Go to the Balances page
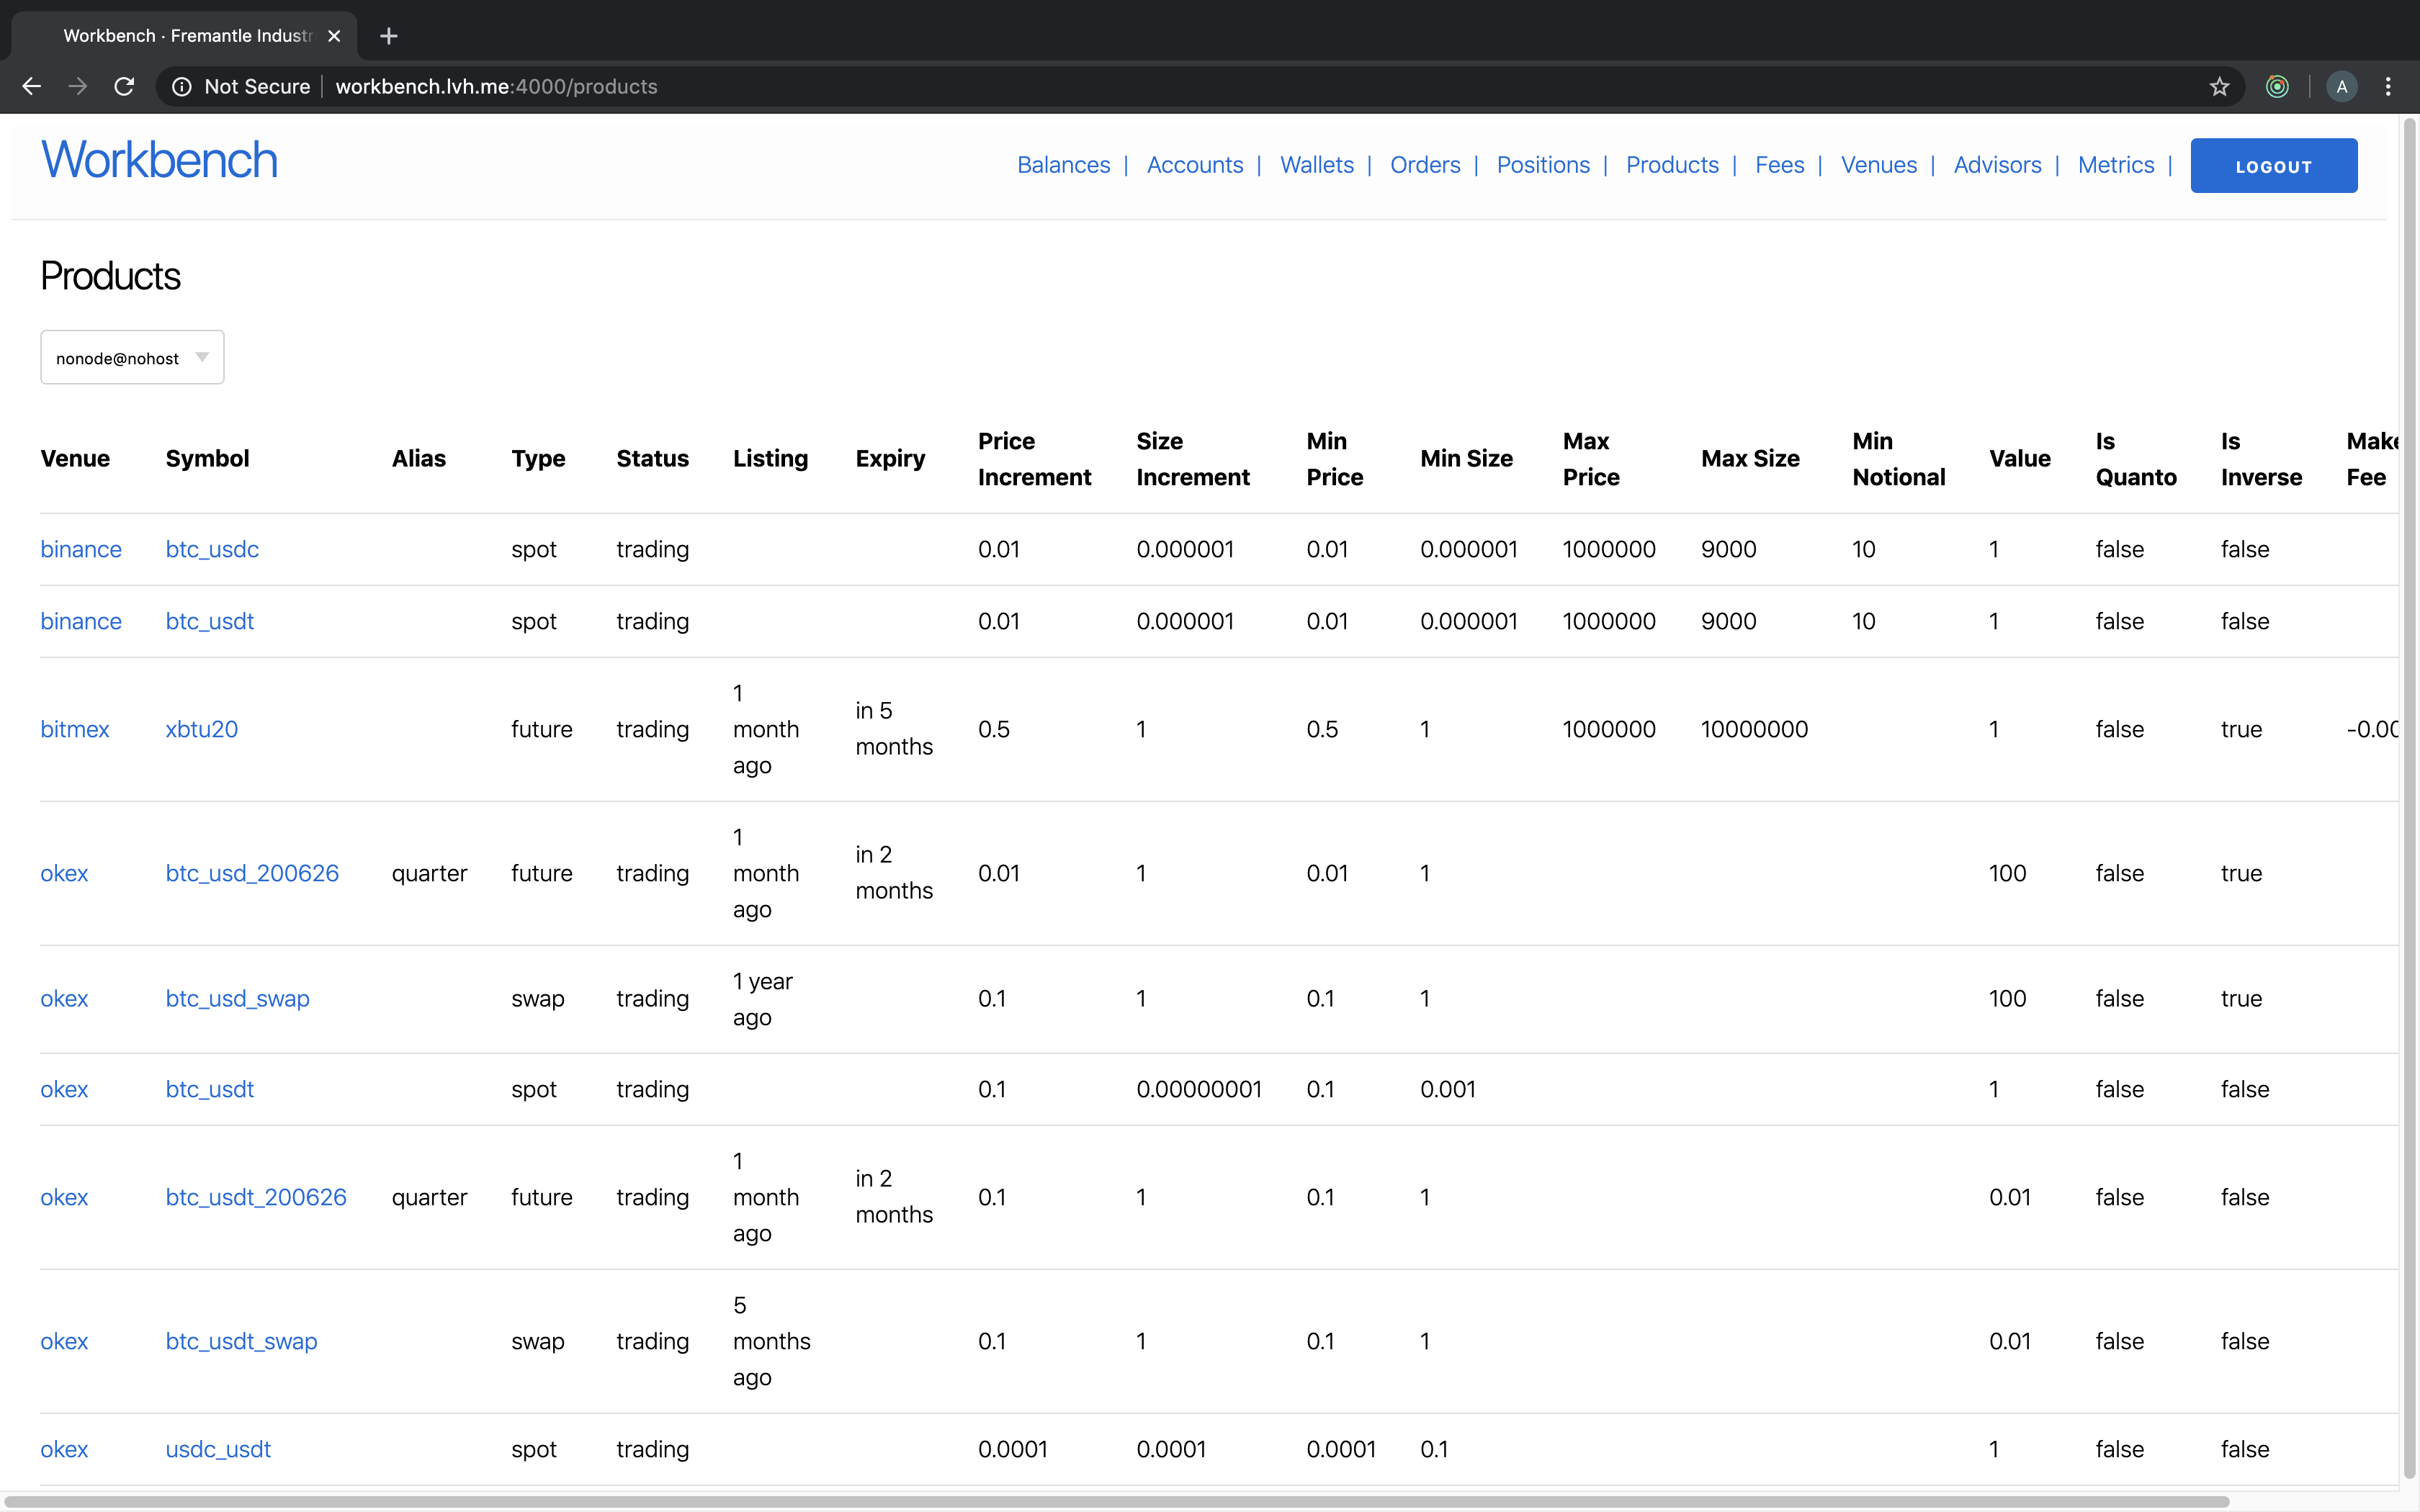 point(1063,165)
